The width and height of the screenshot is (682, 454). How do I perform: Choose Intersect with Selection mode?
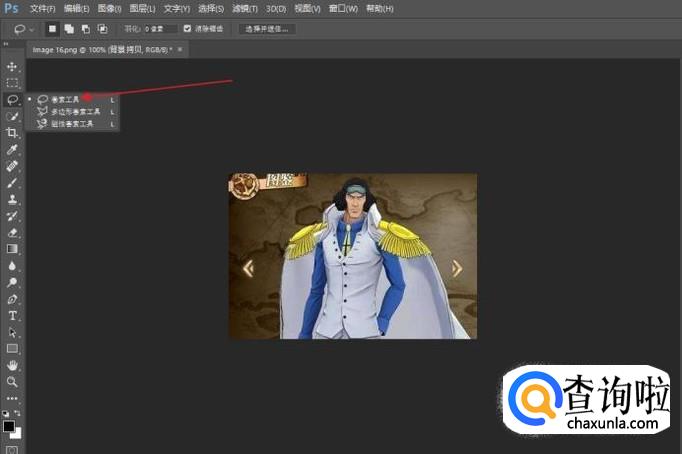[103, 29]
